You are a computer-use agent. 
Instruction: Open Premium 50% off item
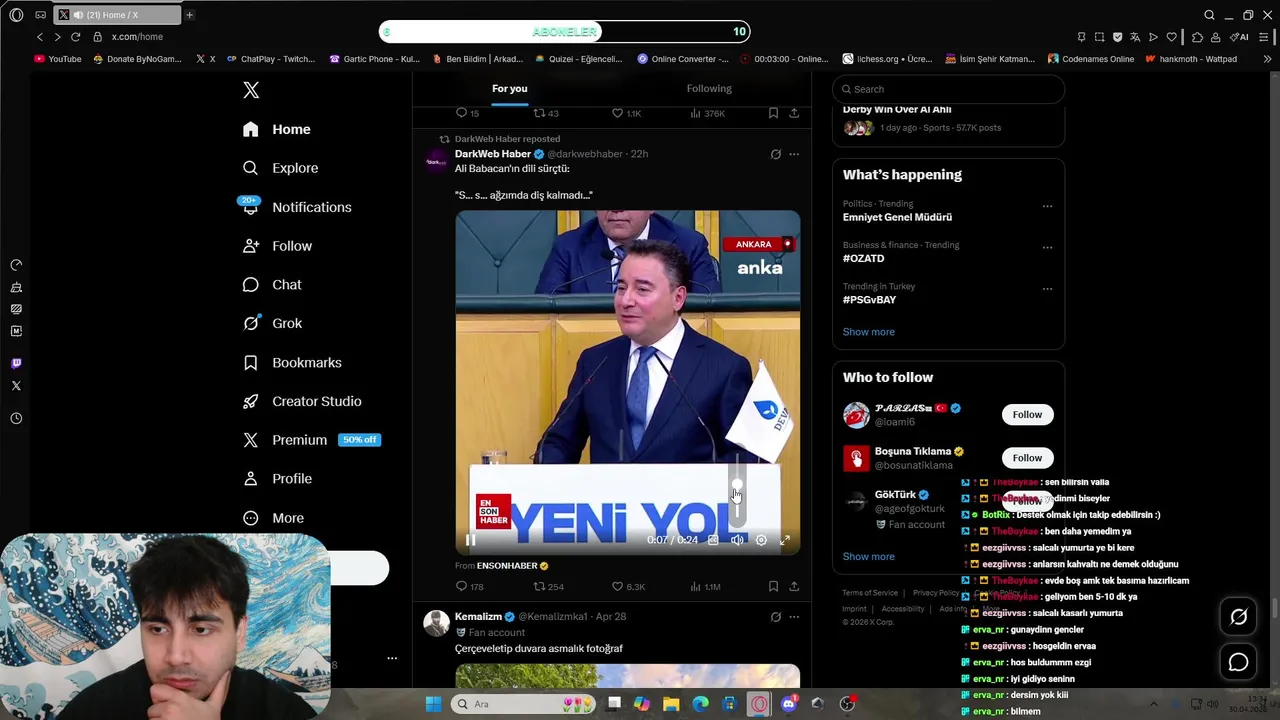tap(311, 440)
